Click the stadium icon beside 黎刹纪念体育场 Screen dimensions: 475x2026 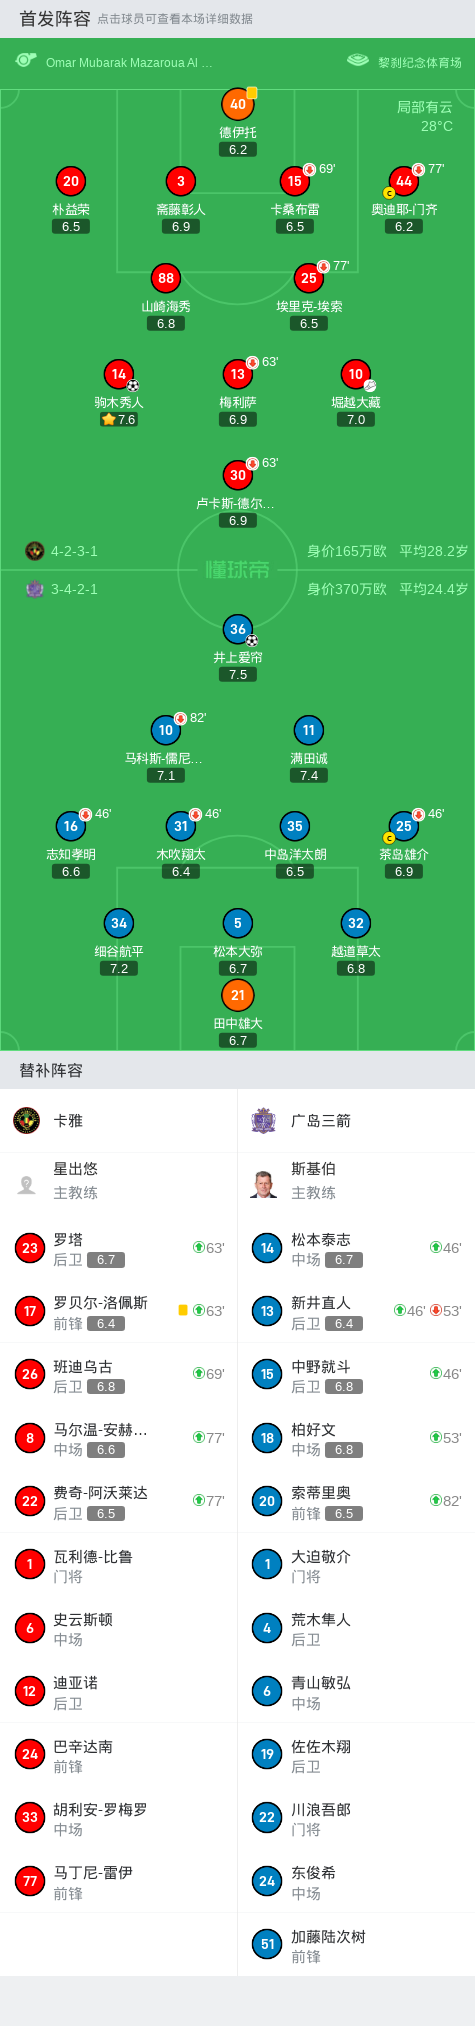click(358, 61)
